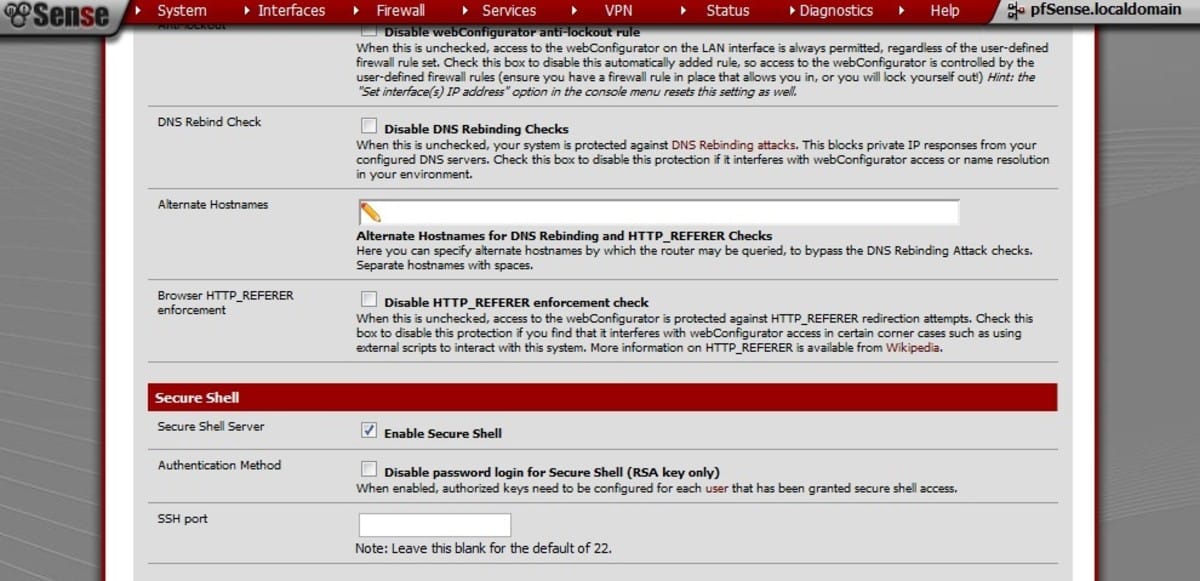Screen dimensions: 1200x581
Task: Uncheck Enable Secure Shell
Action: tap(369, 429)
